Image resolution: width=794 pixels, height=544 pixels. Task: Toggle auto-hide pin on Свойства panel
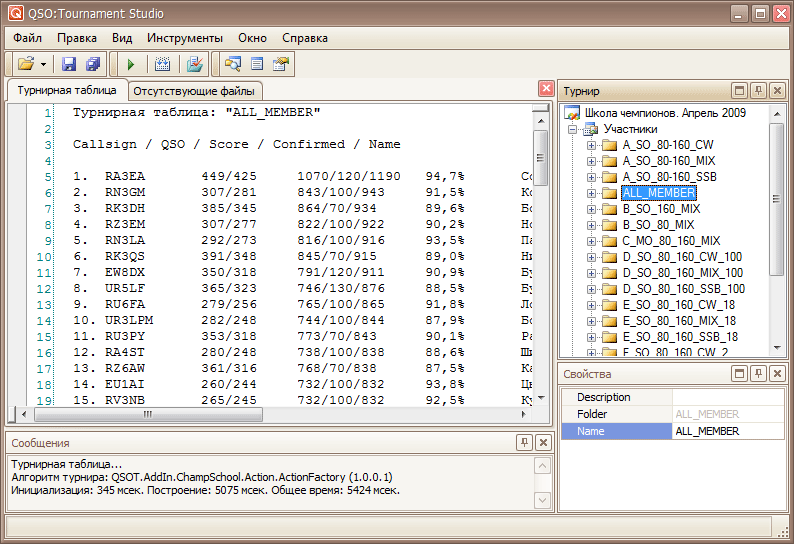pyautogui.click(x=758, y=373)
